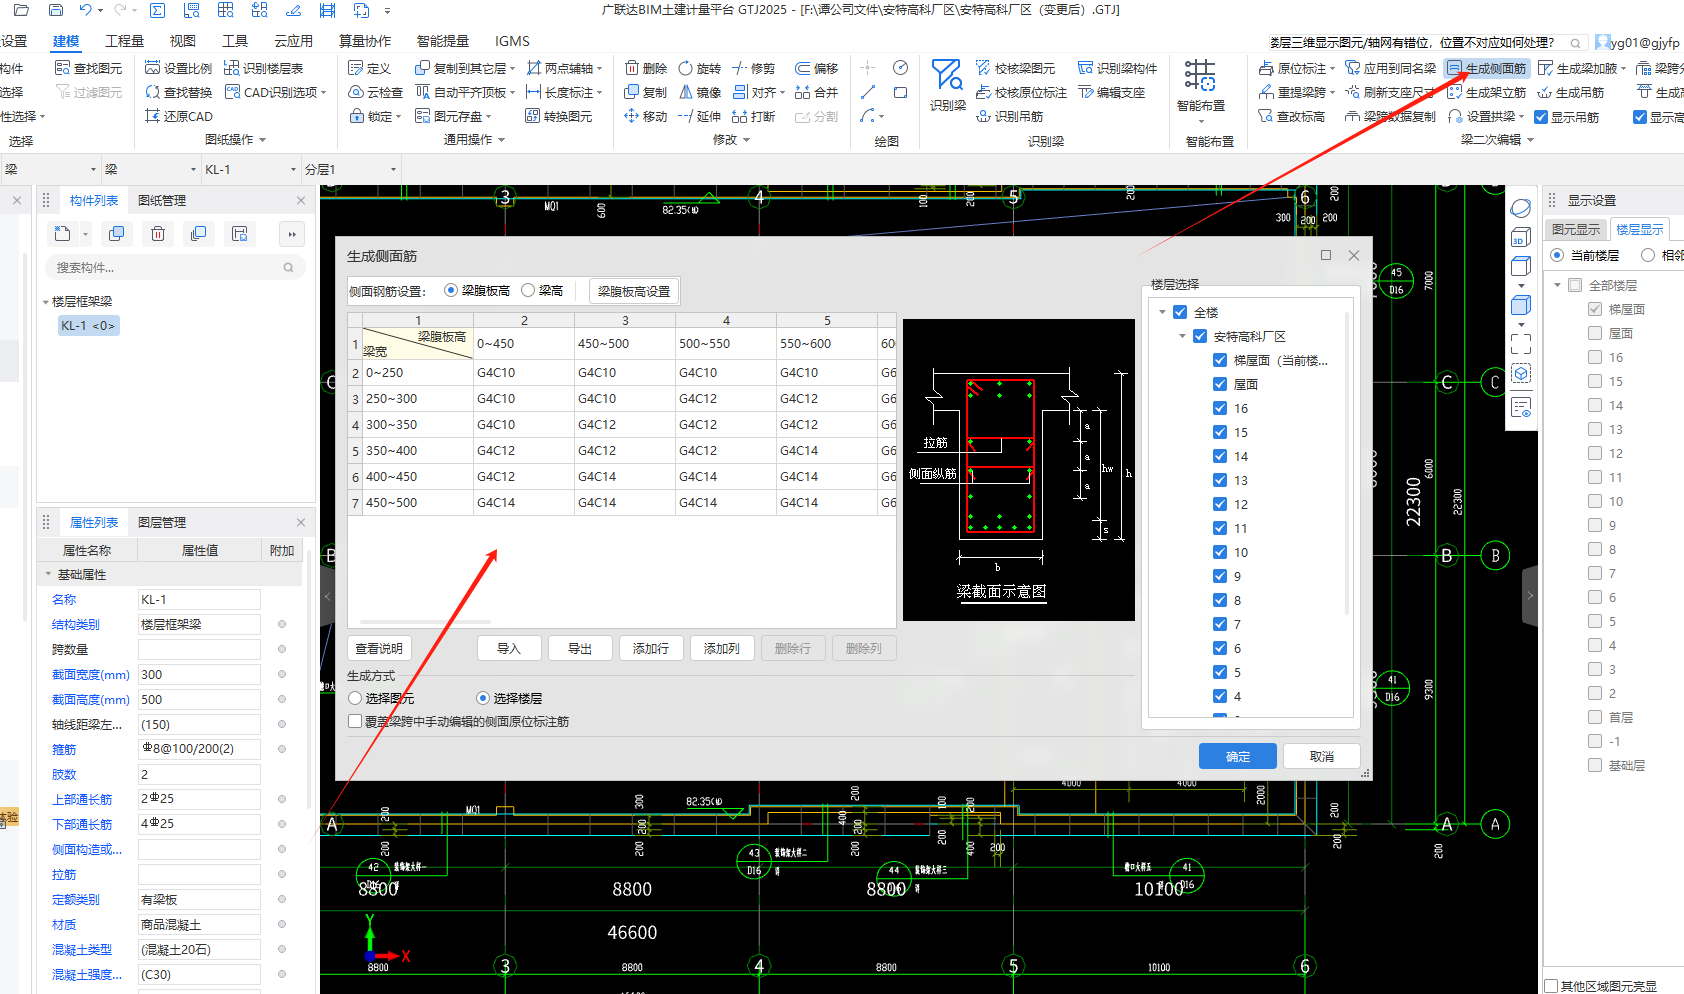The image size is (1684, 994).
Task: Click the 确定 button
Action: [1238, 756]
